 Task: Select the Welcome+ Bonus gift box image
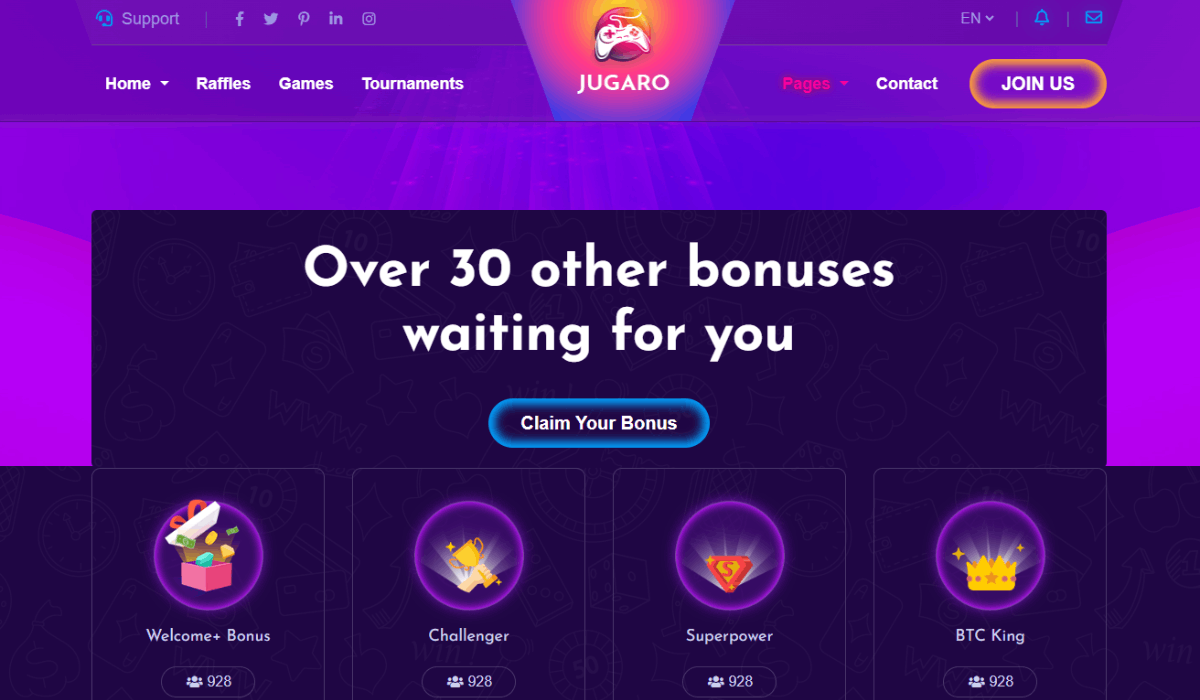click(x=208, y=556)
